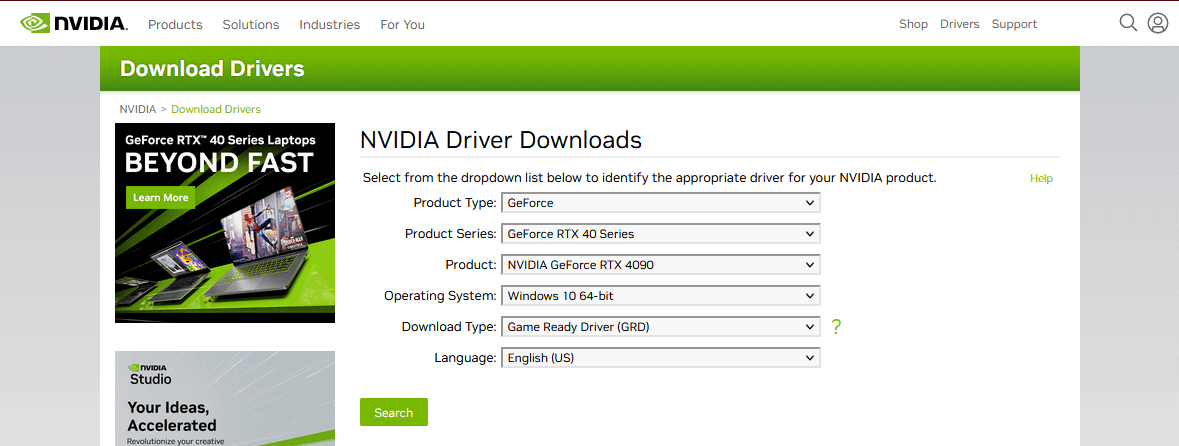This screenshot has width=1179, height=446.
Task: Click the NVIDIA logo
Action: [74, 23]
